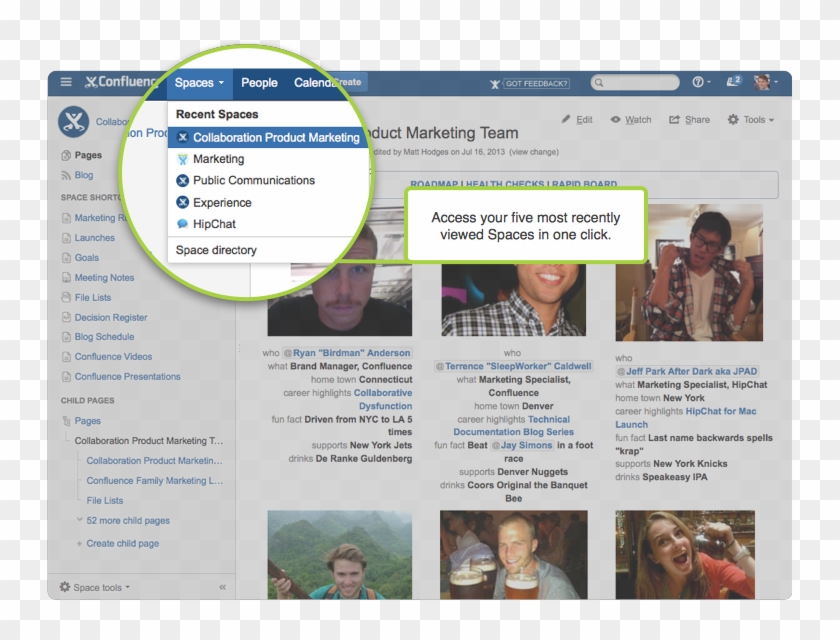Focus the header search field

click(635, 82)
